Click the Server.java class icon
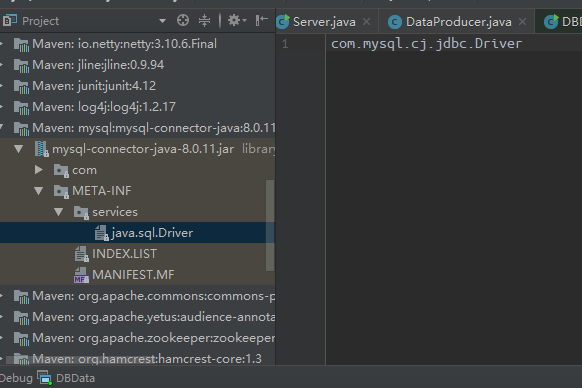 (x=283, y=22)
